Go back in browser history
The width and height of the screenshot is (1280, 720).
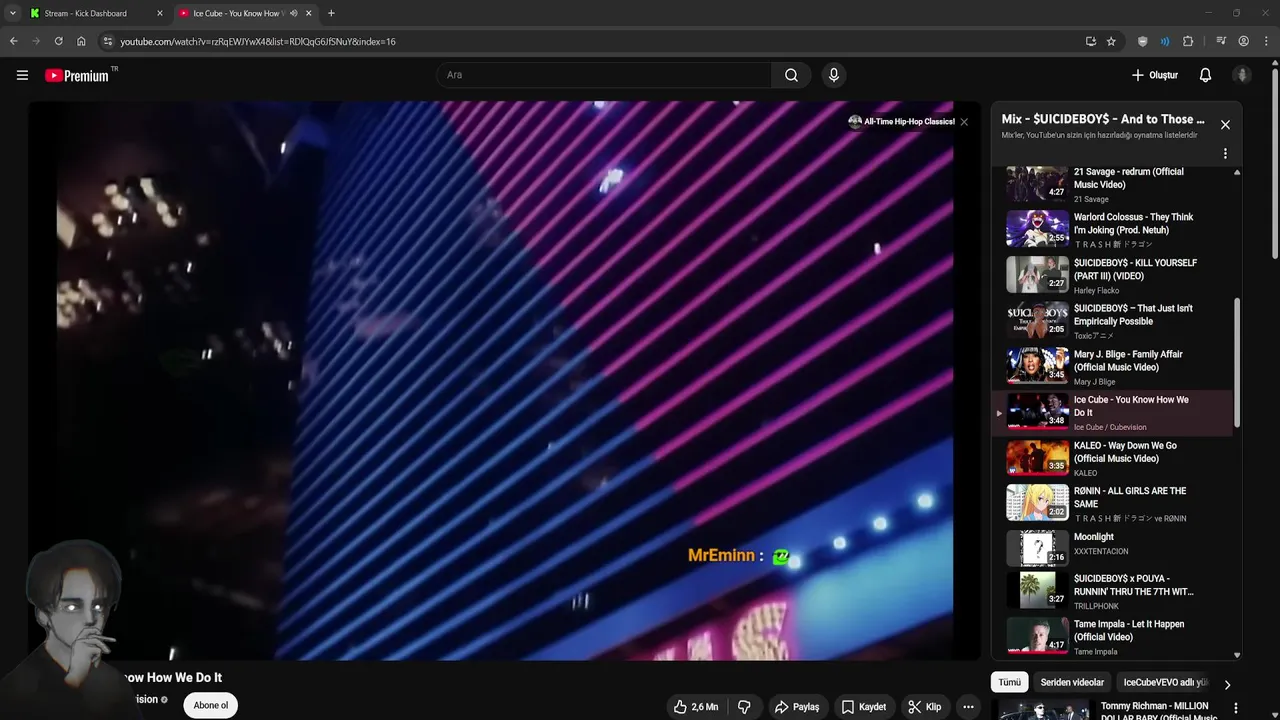pos(13,41)
